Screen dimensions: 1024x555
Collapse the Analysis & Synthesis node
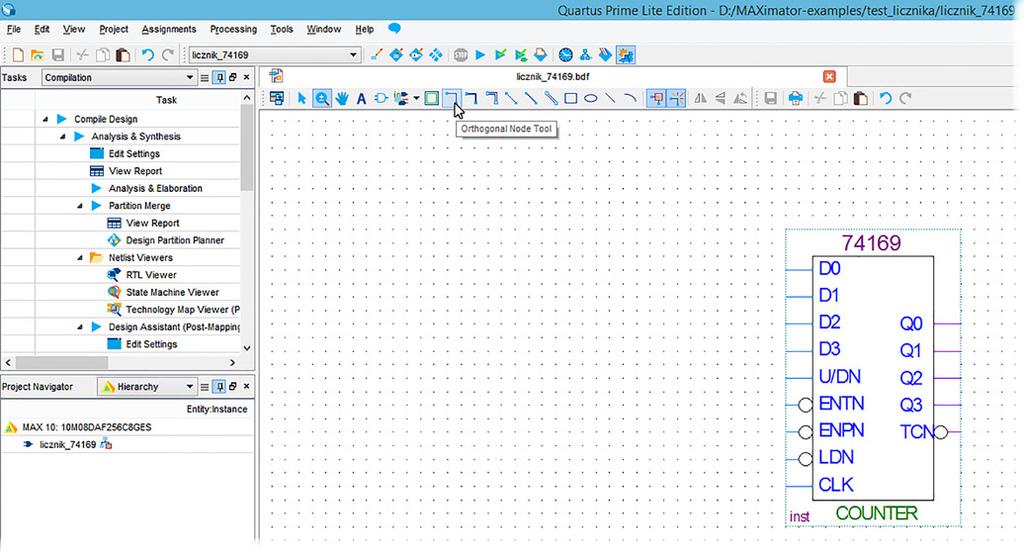tap(63, 136)
